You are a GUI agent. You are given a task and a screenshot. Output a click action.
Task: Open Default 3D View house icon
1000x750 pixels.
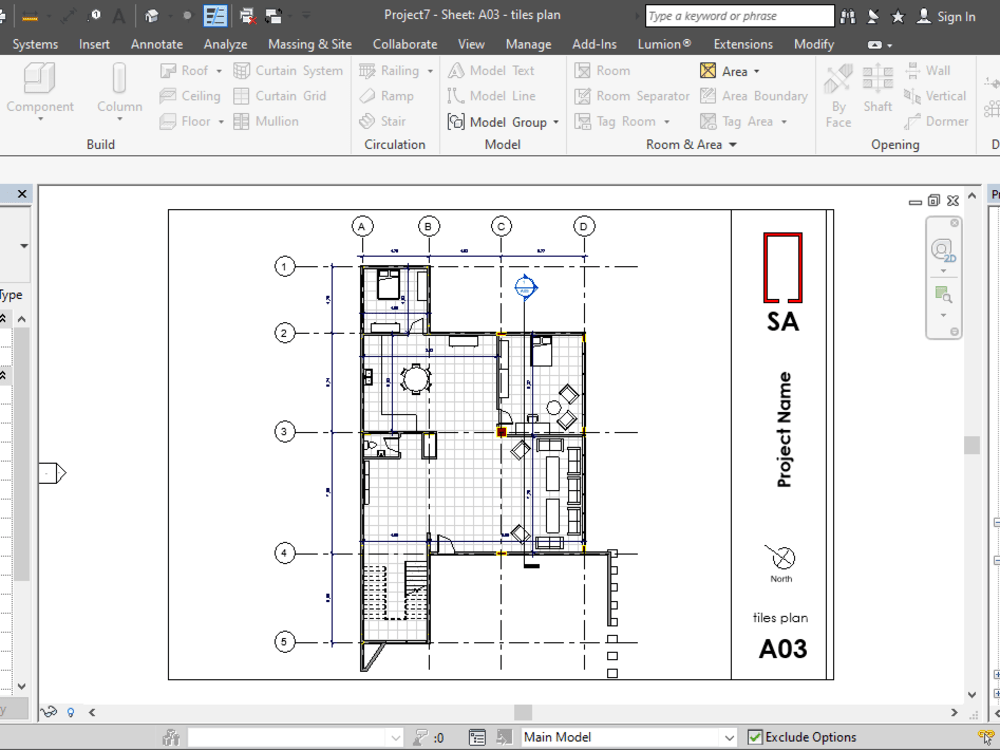point(152,16)
